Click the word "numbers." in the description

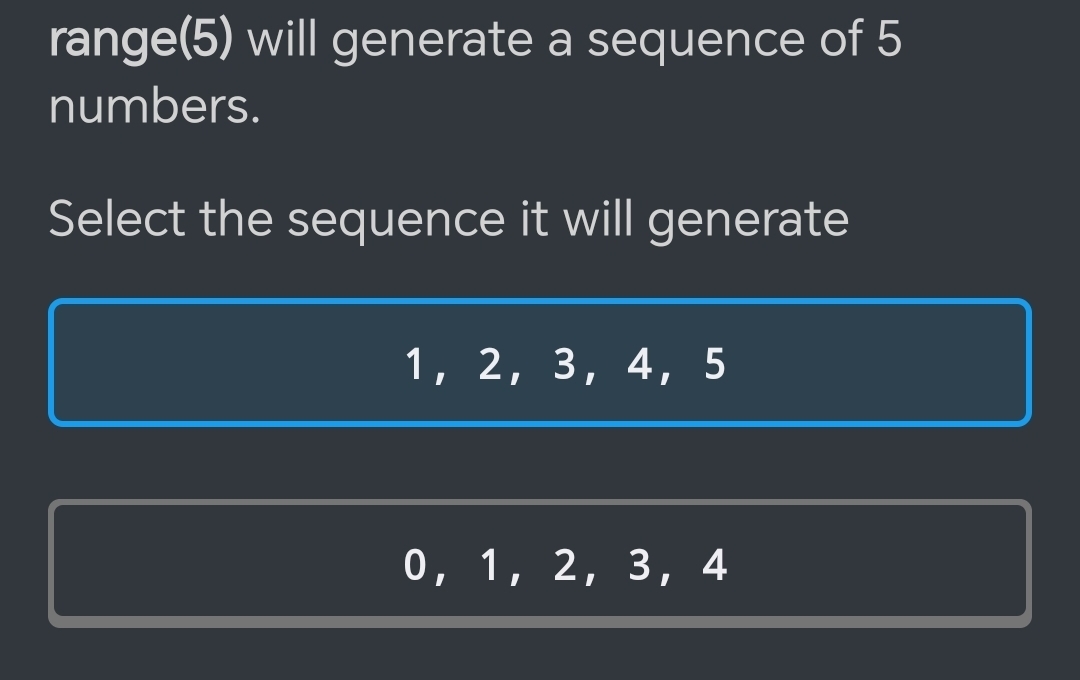(x=155, y=106)
